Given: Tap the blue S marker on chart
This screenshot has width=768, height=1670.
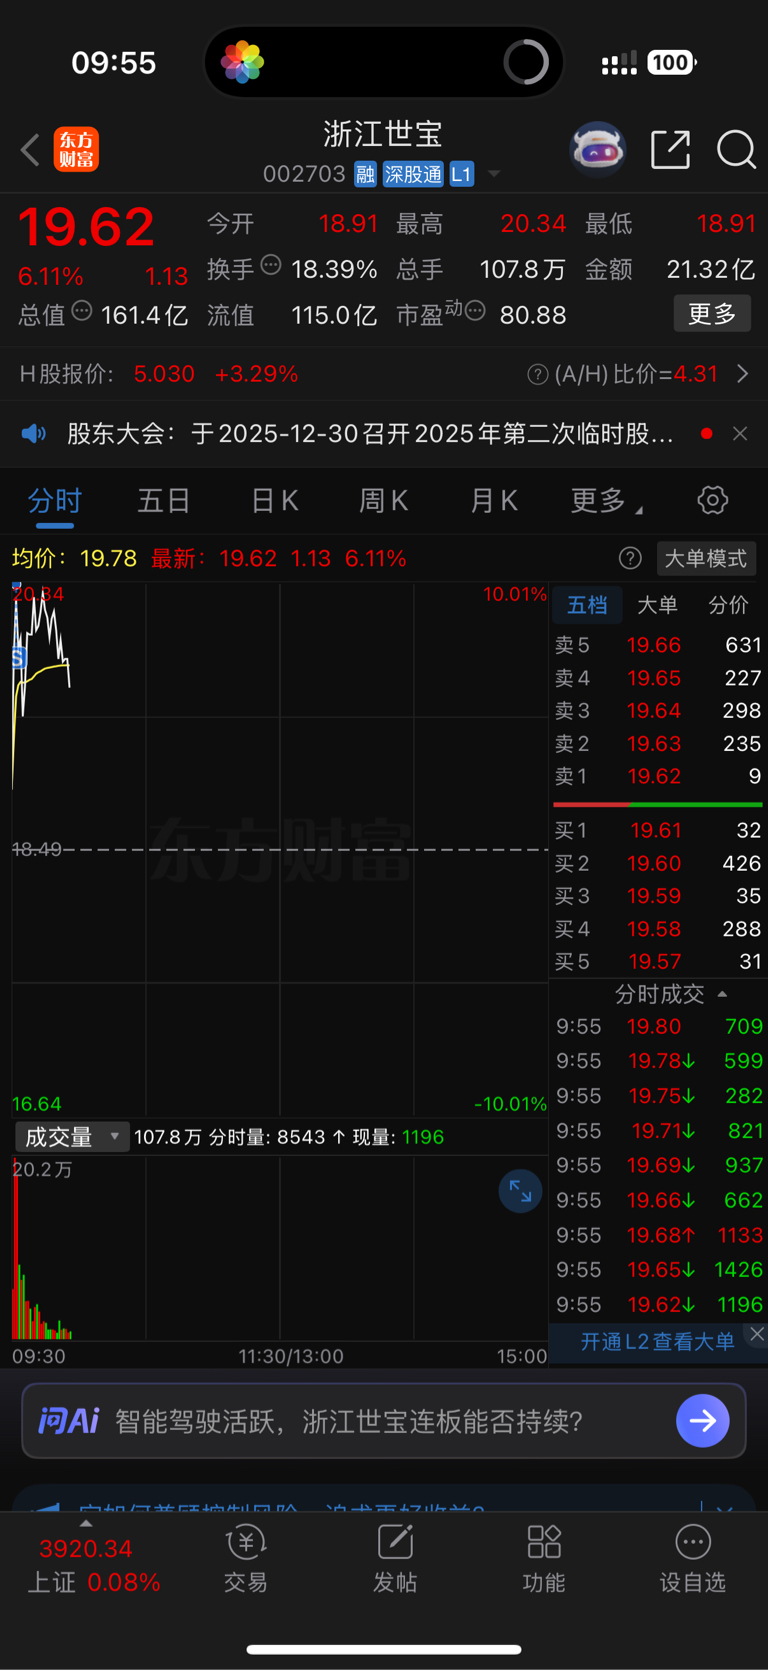Looking at the screenshot, I should 18,658.
